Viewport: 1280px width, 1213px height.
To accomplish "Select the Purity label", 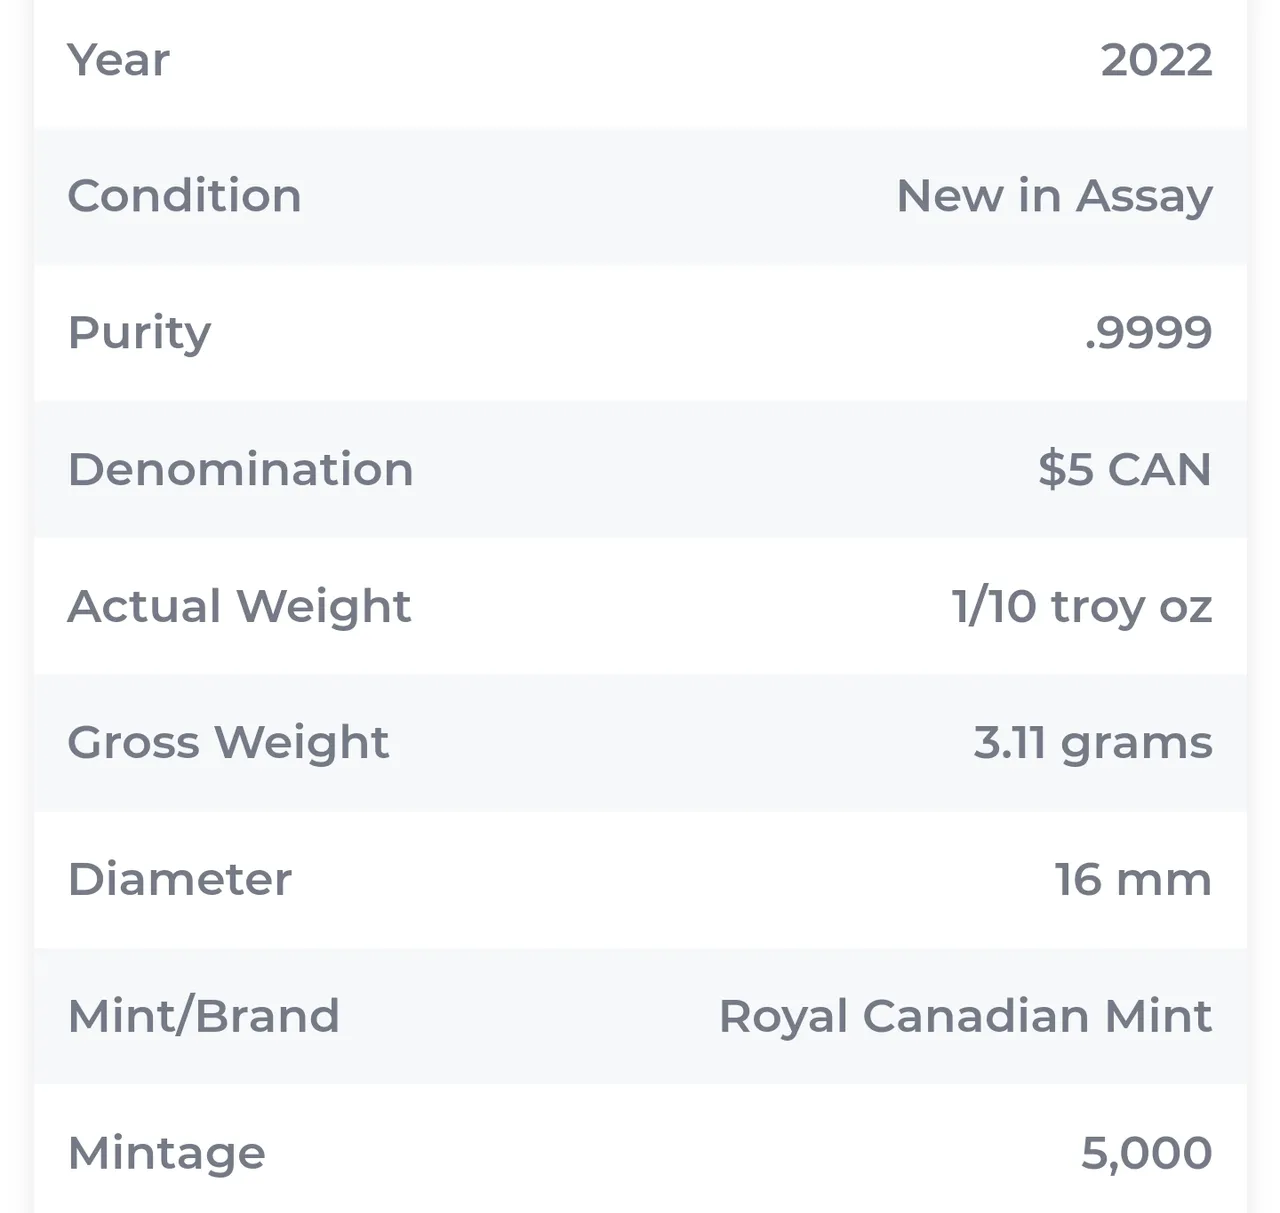I will [x=139, y=334].
